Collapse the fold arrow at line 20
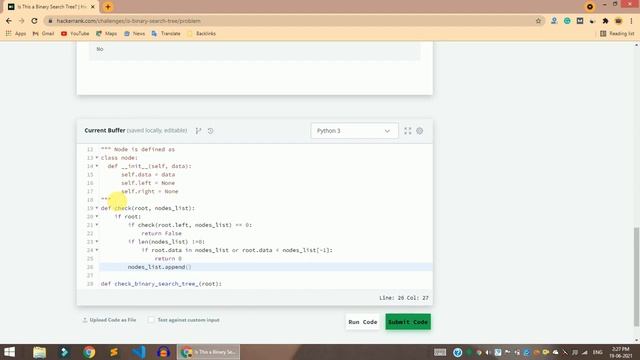The image size is (640, 360). 97,216
